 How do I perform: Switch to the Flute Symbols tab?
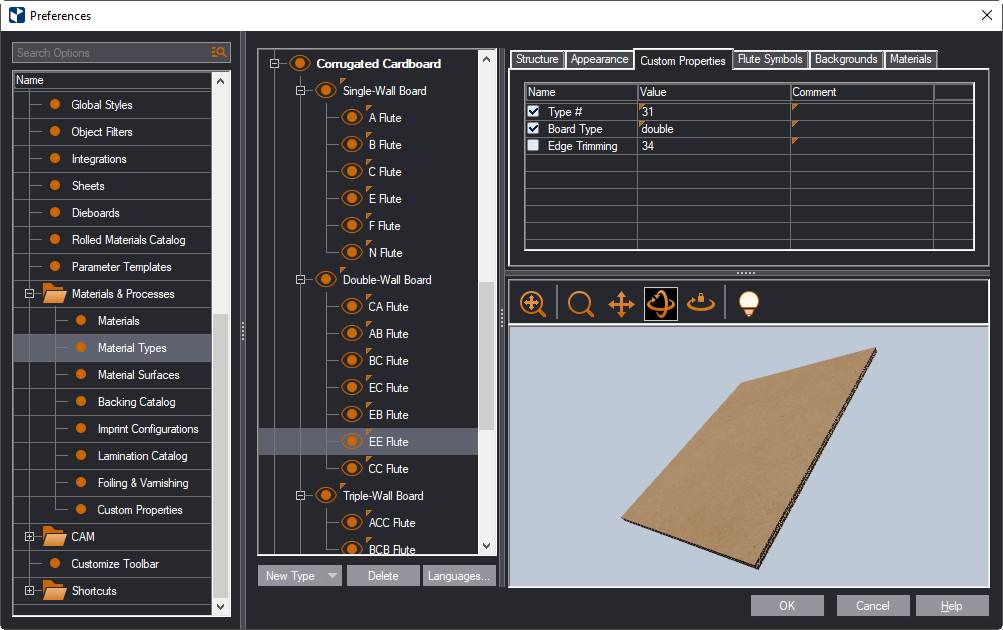769,60
